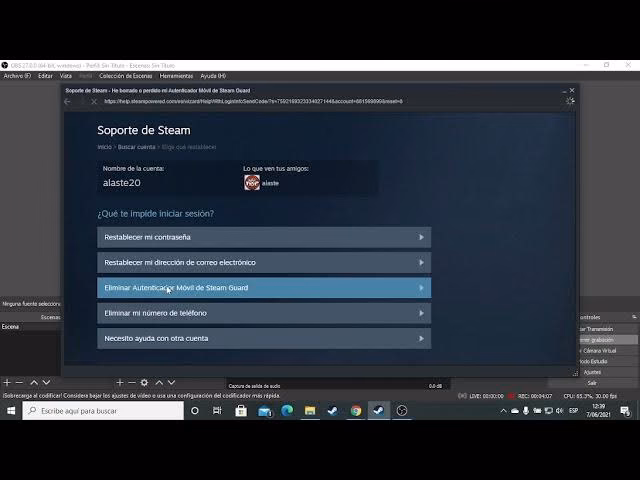
Task: Open Task View on the taskbar
Action: 217,411
